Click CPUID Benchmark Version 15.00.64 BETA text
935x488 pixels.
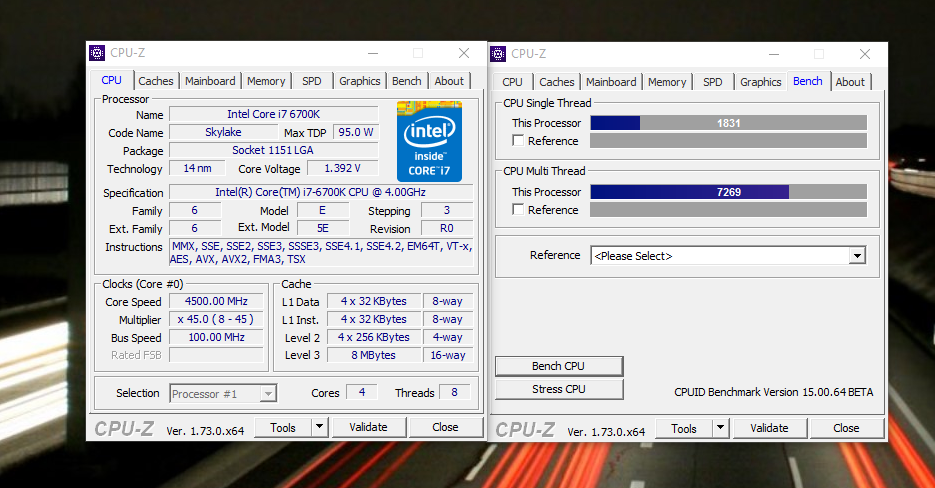click(x=773, y=392)
